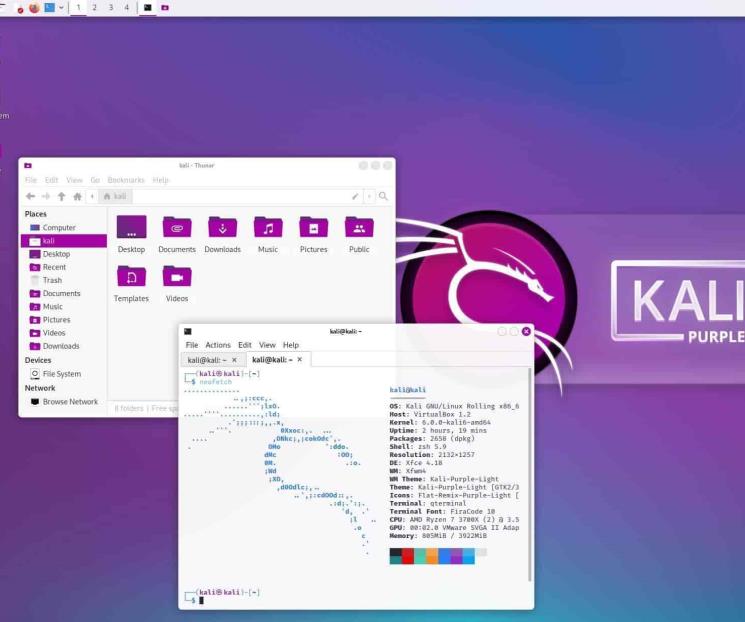Open the Actions menu in terminal

[217, 345]
